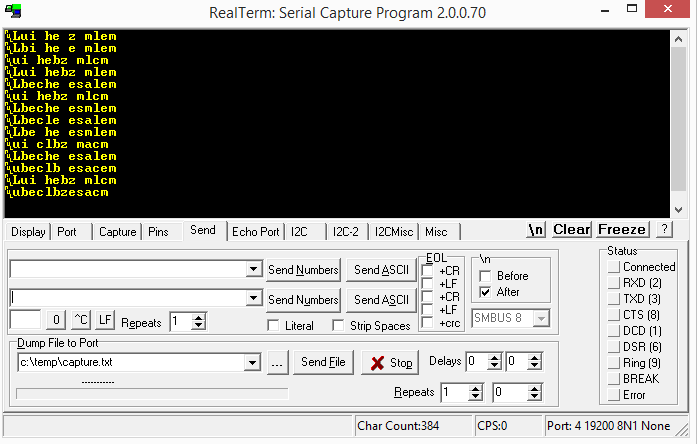Uncheck the After \n checkbox

tap(485, 292)
